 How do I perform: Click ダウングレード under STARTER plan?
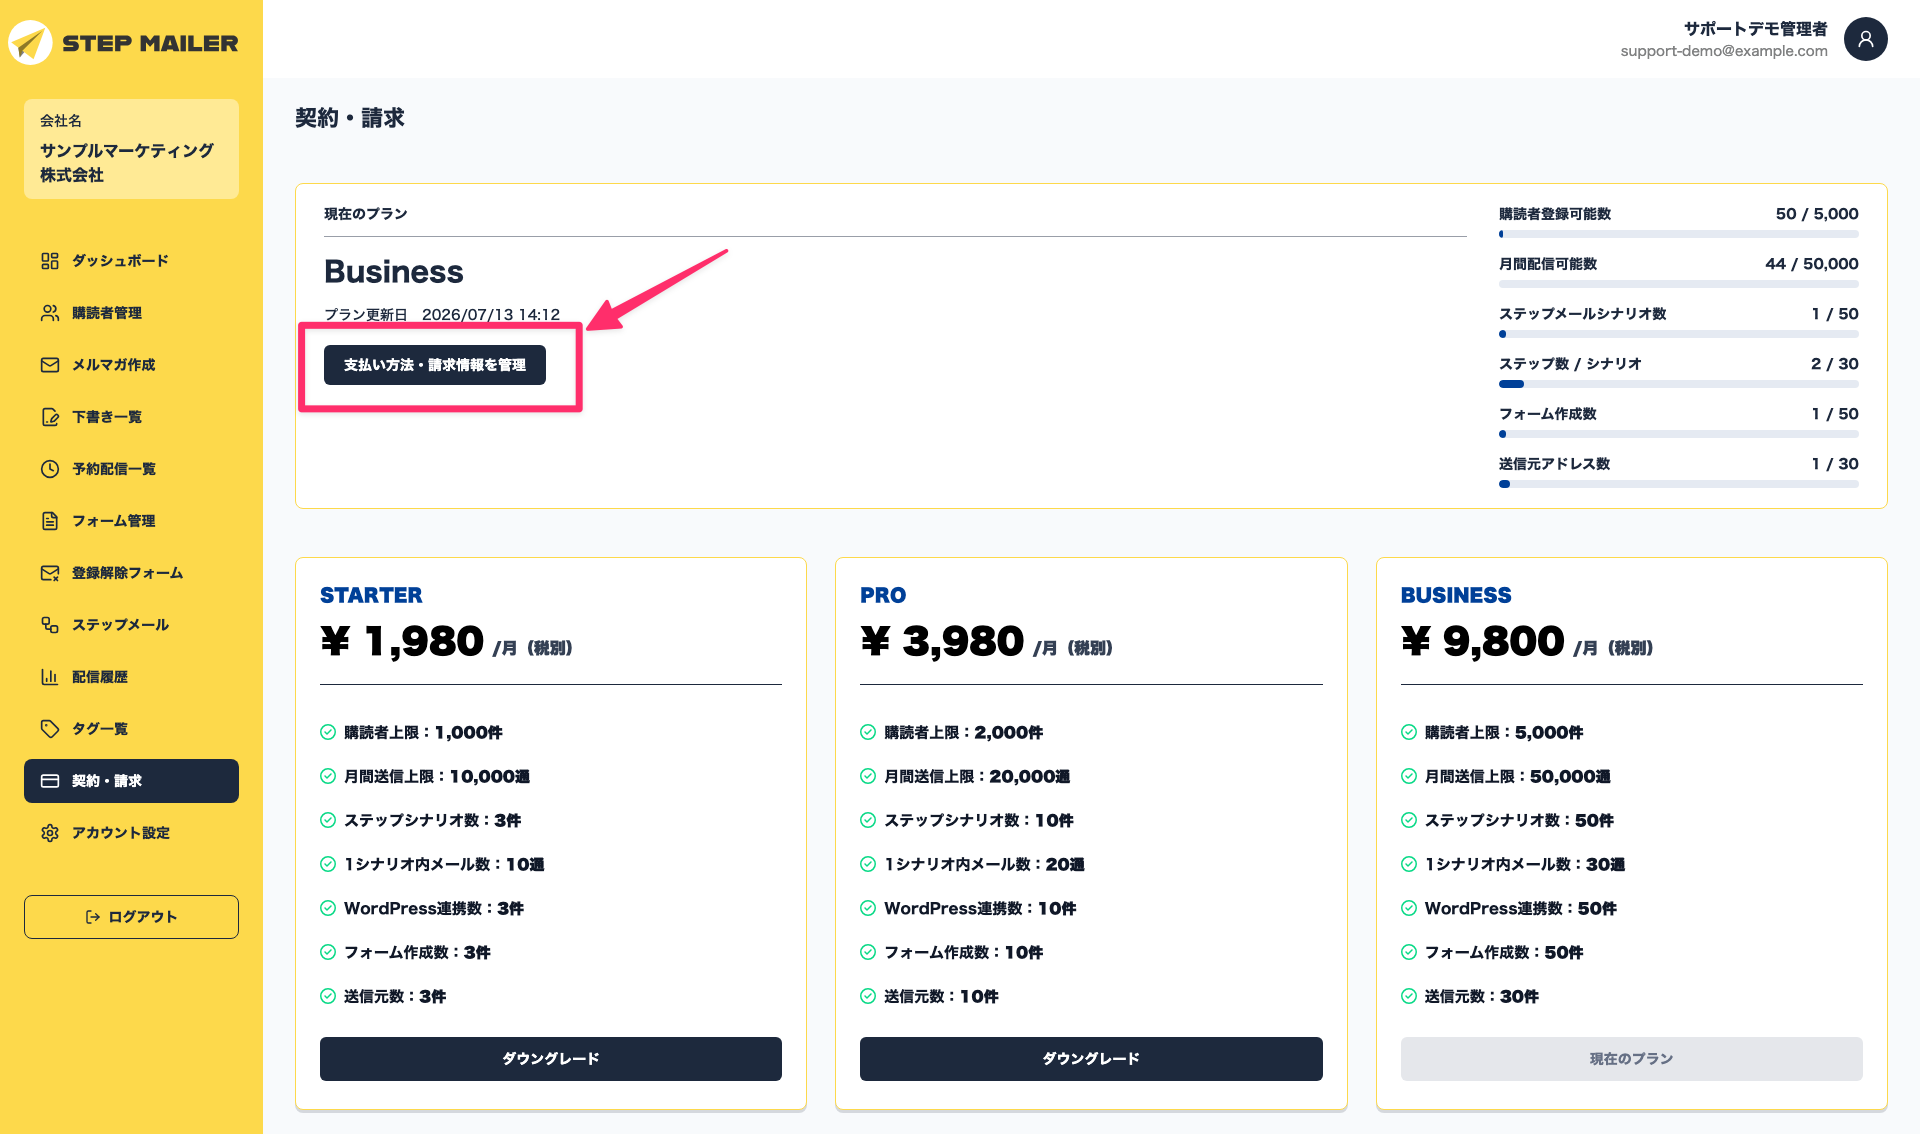tap(551, 1059)
